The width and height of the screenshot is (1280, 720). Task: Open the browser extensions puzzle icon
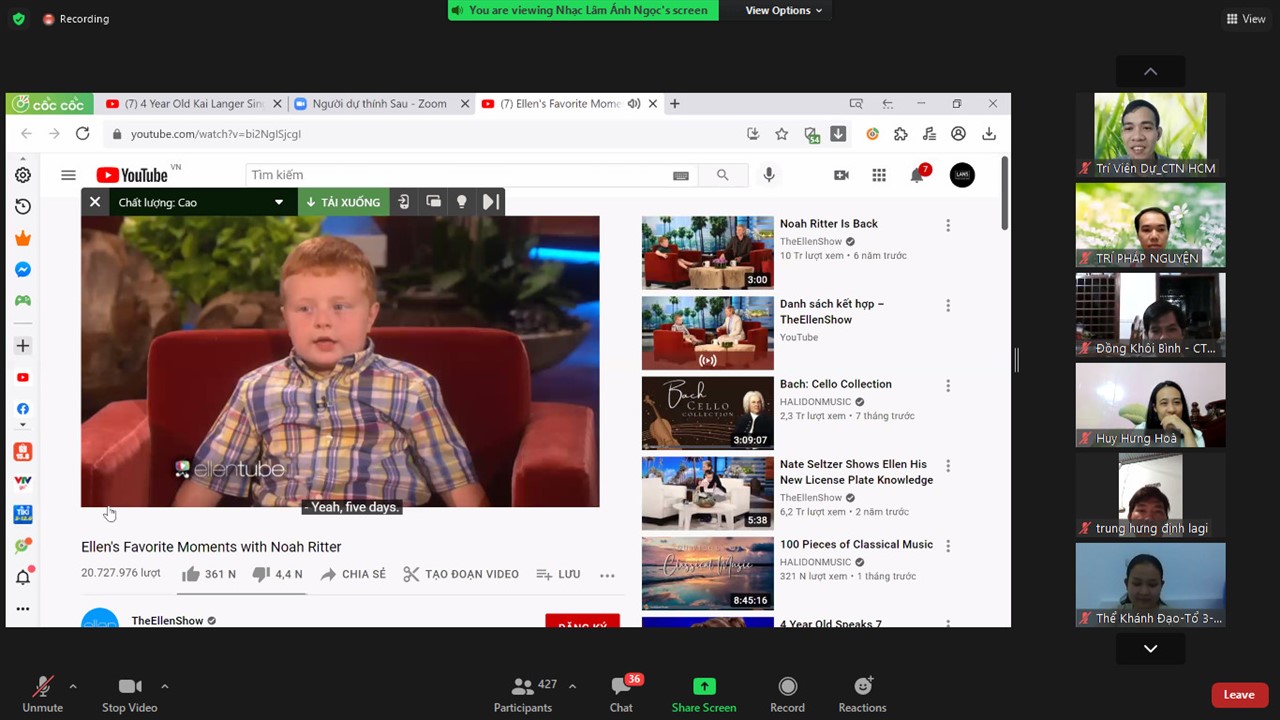coord(901,134)
